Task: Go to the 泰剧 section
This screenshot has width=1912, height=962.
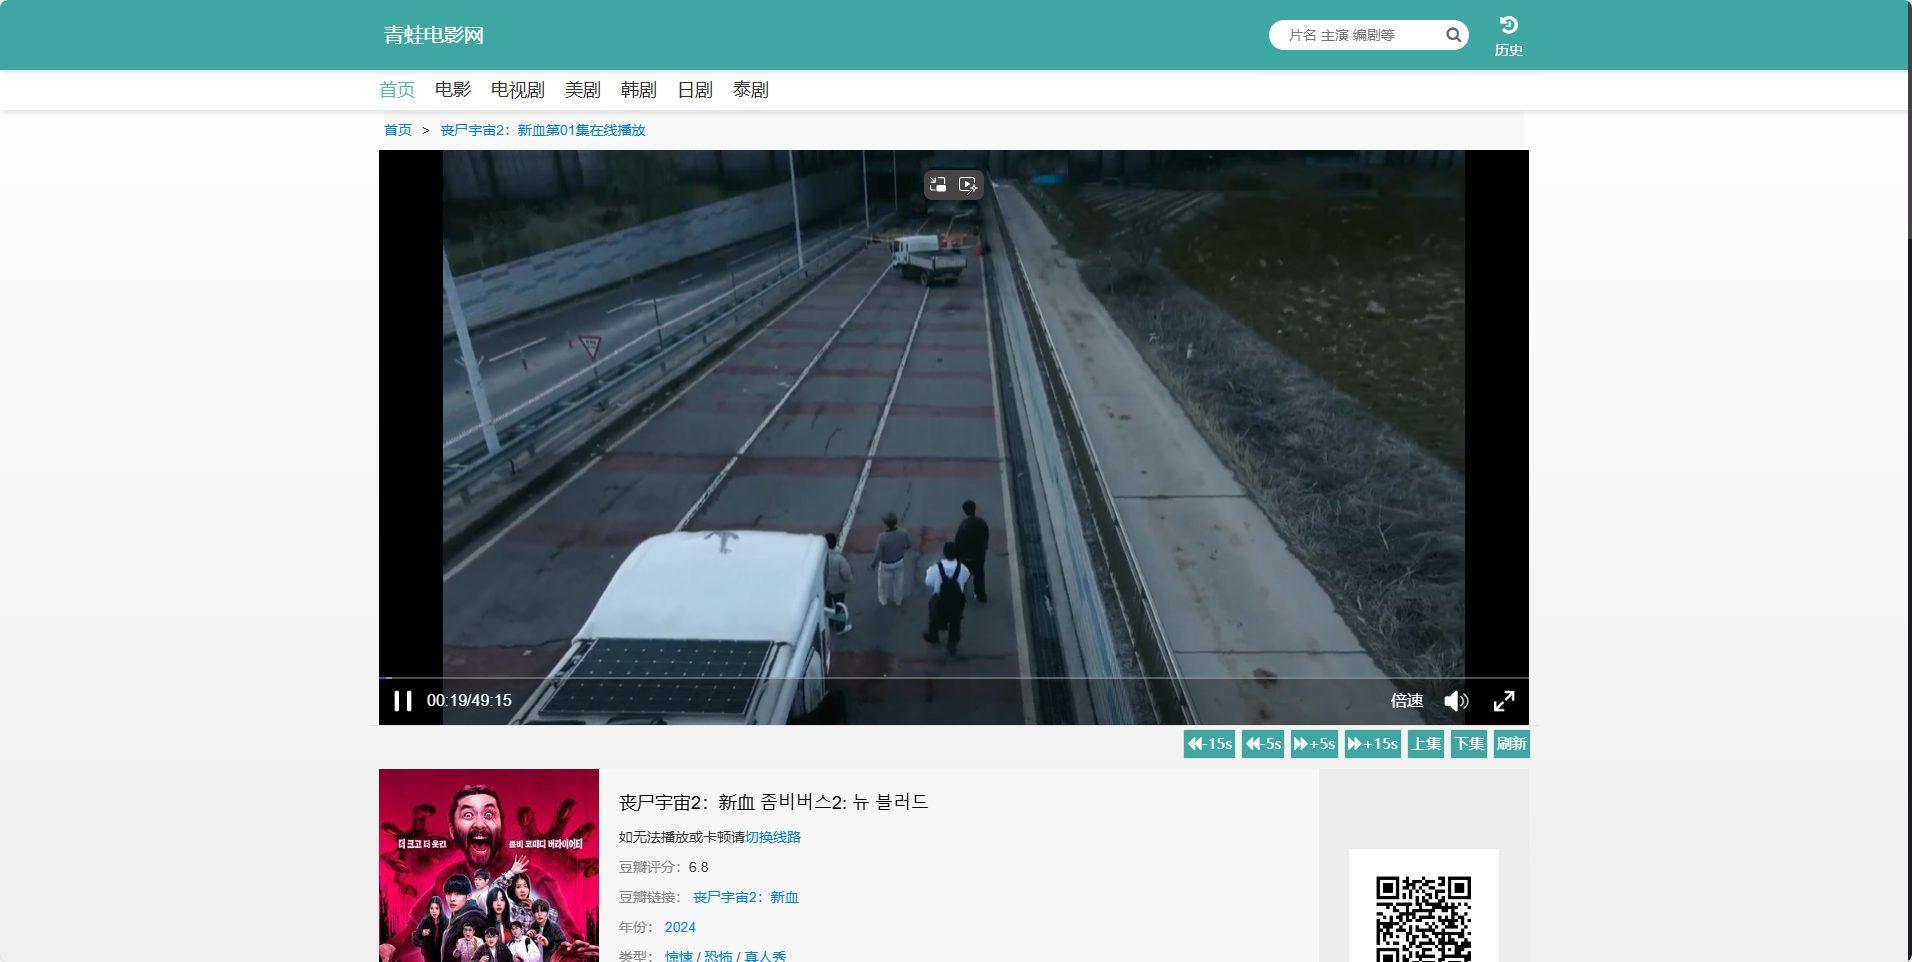Action: 750,90
